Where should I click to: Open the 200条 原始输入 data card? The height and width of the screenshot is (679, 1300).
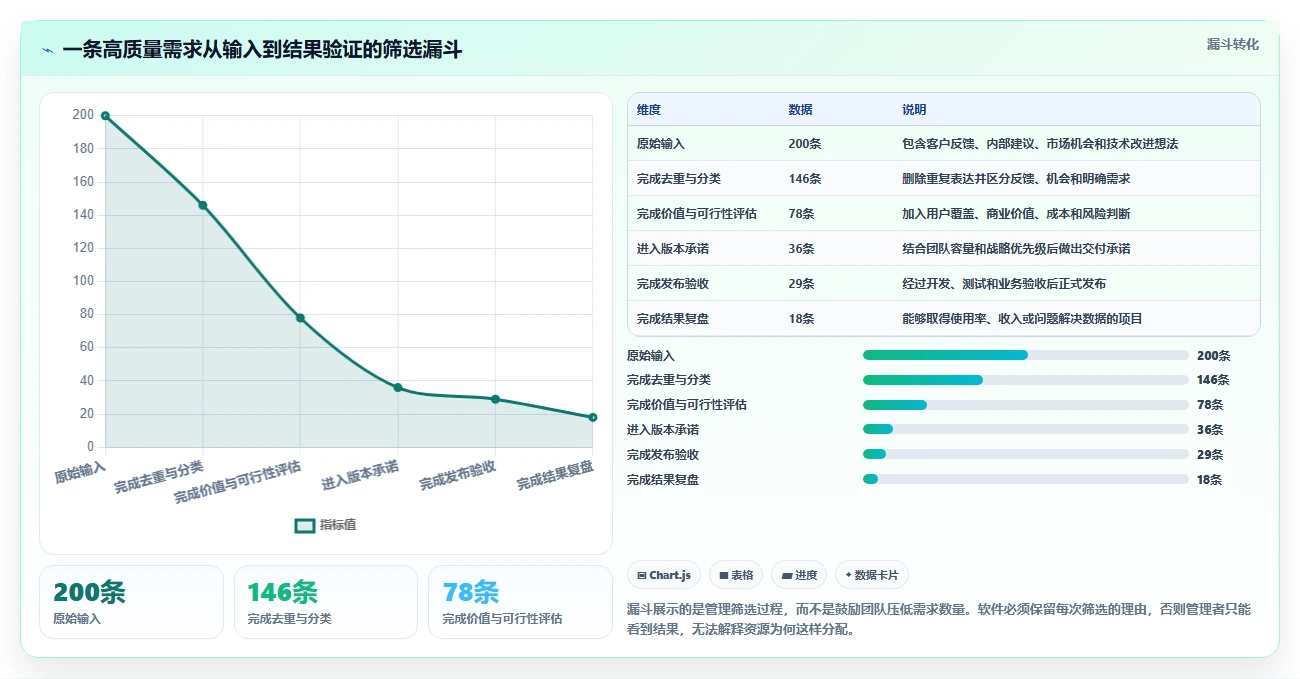pyautogui.click(x=131, y=602)
